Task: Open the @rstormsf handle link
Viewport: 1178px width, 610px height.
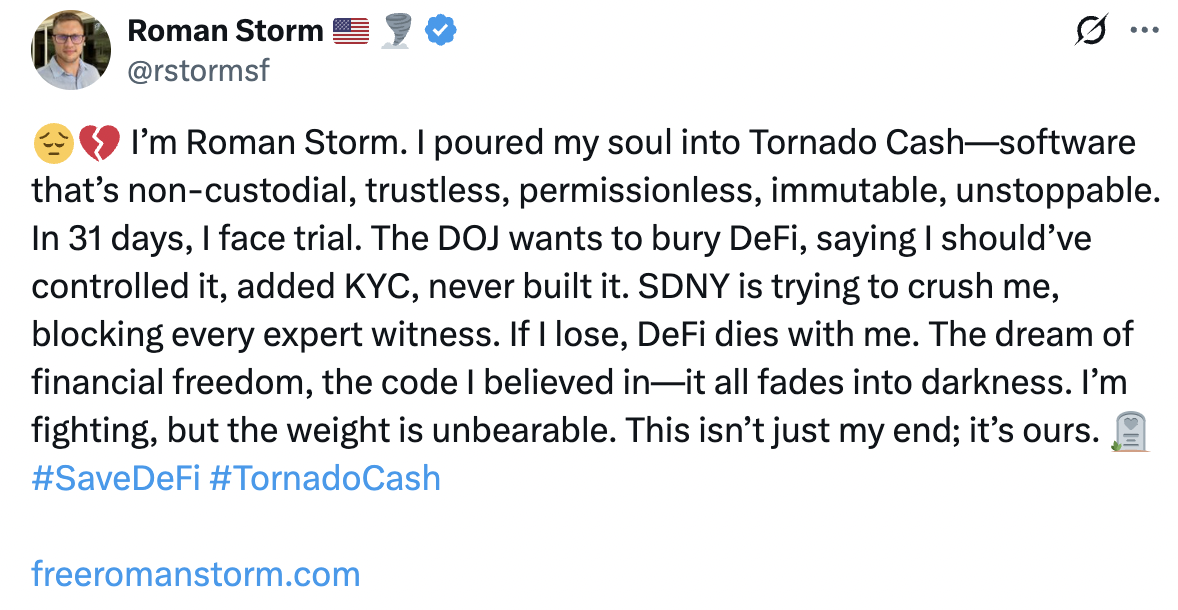Action: pos(198,71)
